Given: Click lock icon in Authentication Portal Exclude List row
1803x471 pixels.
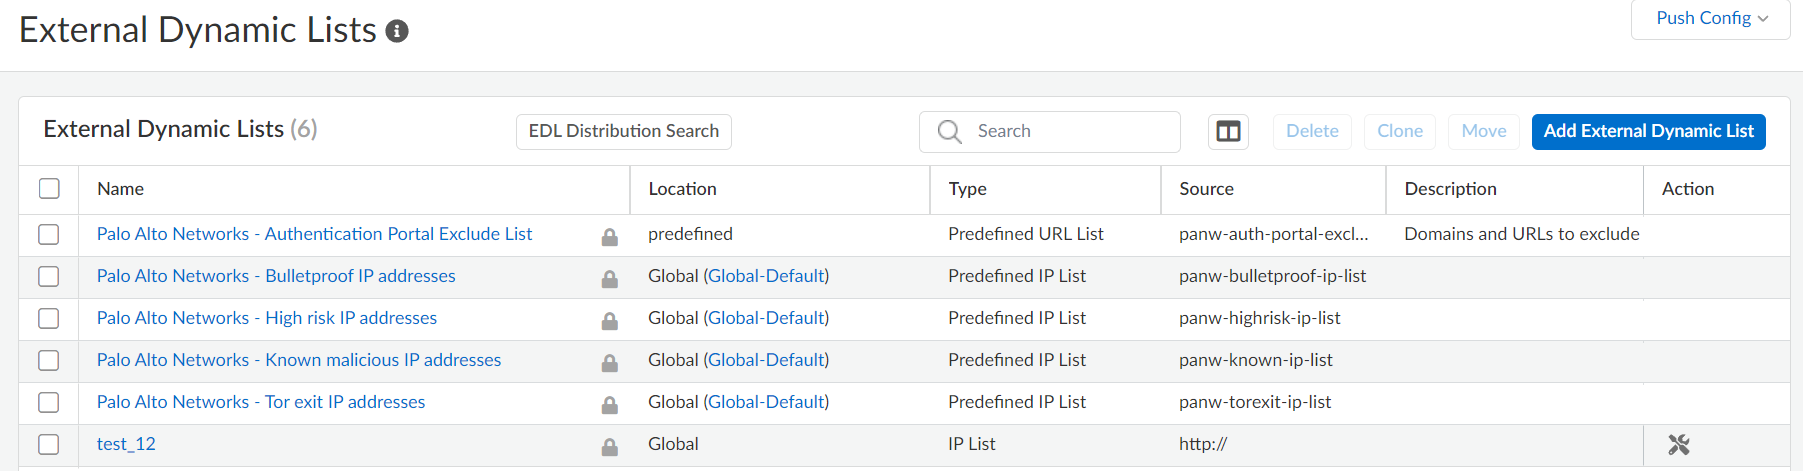Looking at the screenshot, I should coord(609,237).
